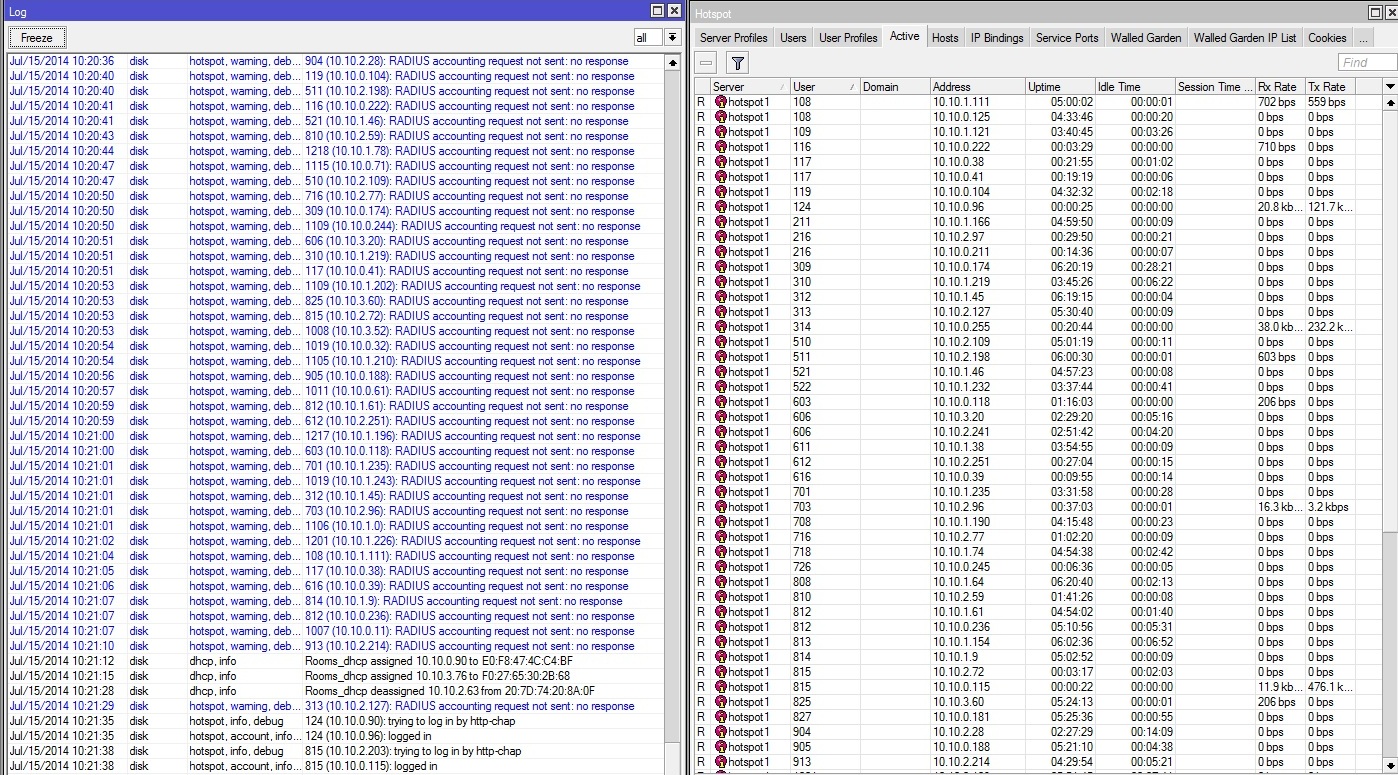Open the Users tab

[793, 38]
